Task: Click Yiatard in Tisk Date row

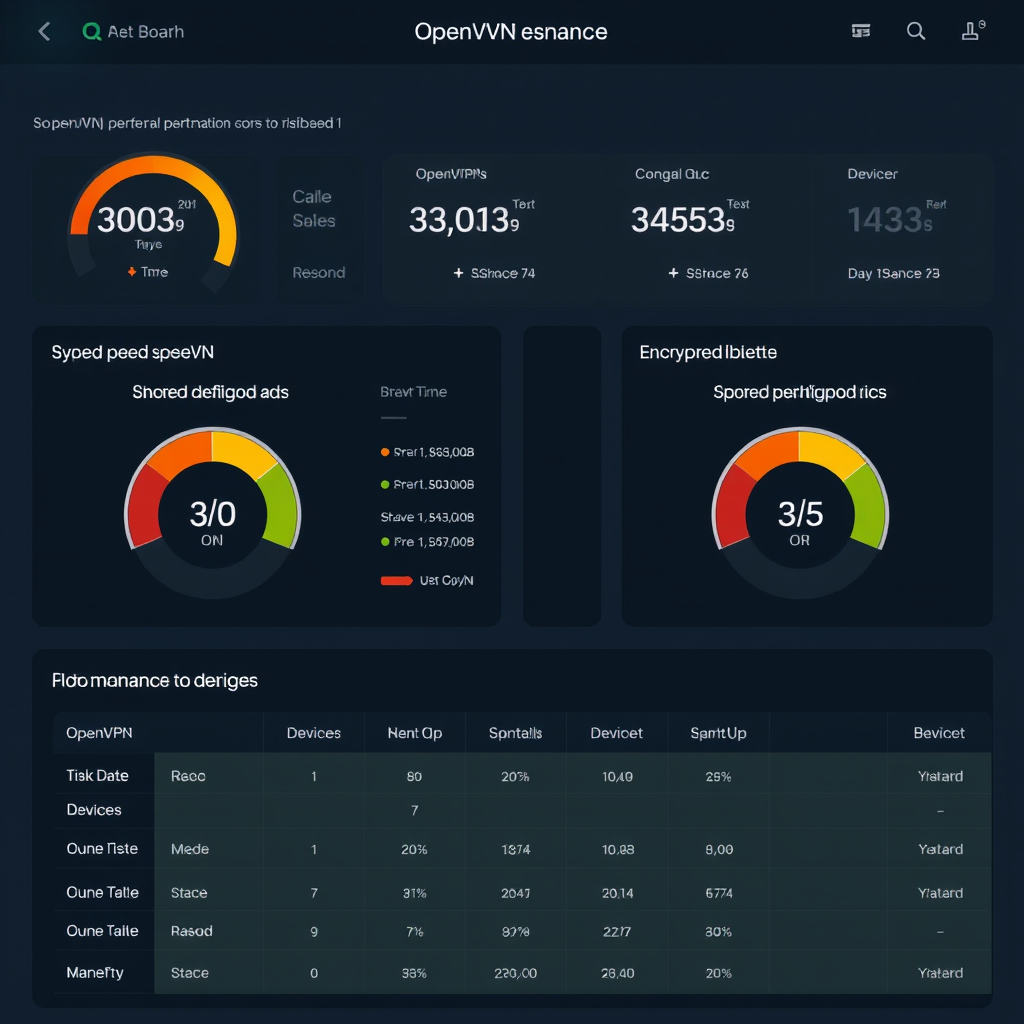Action: coord(940,776)
